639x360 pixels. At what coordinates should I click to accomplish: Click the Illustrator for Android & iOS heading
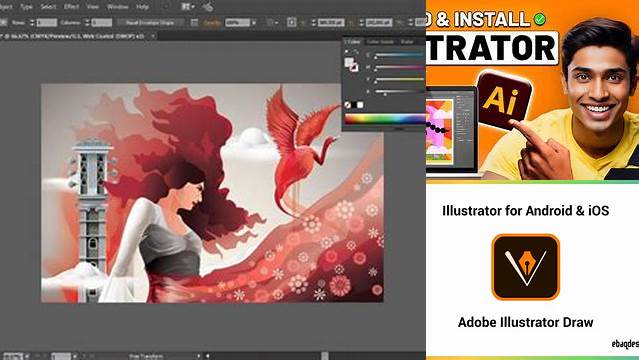(525, 211)
